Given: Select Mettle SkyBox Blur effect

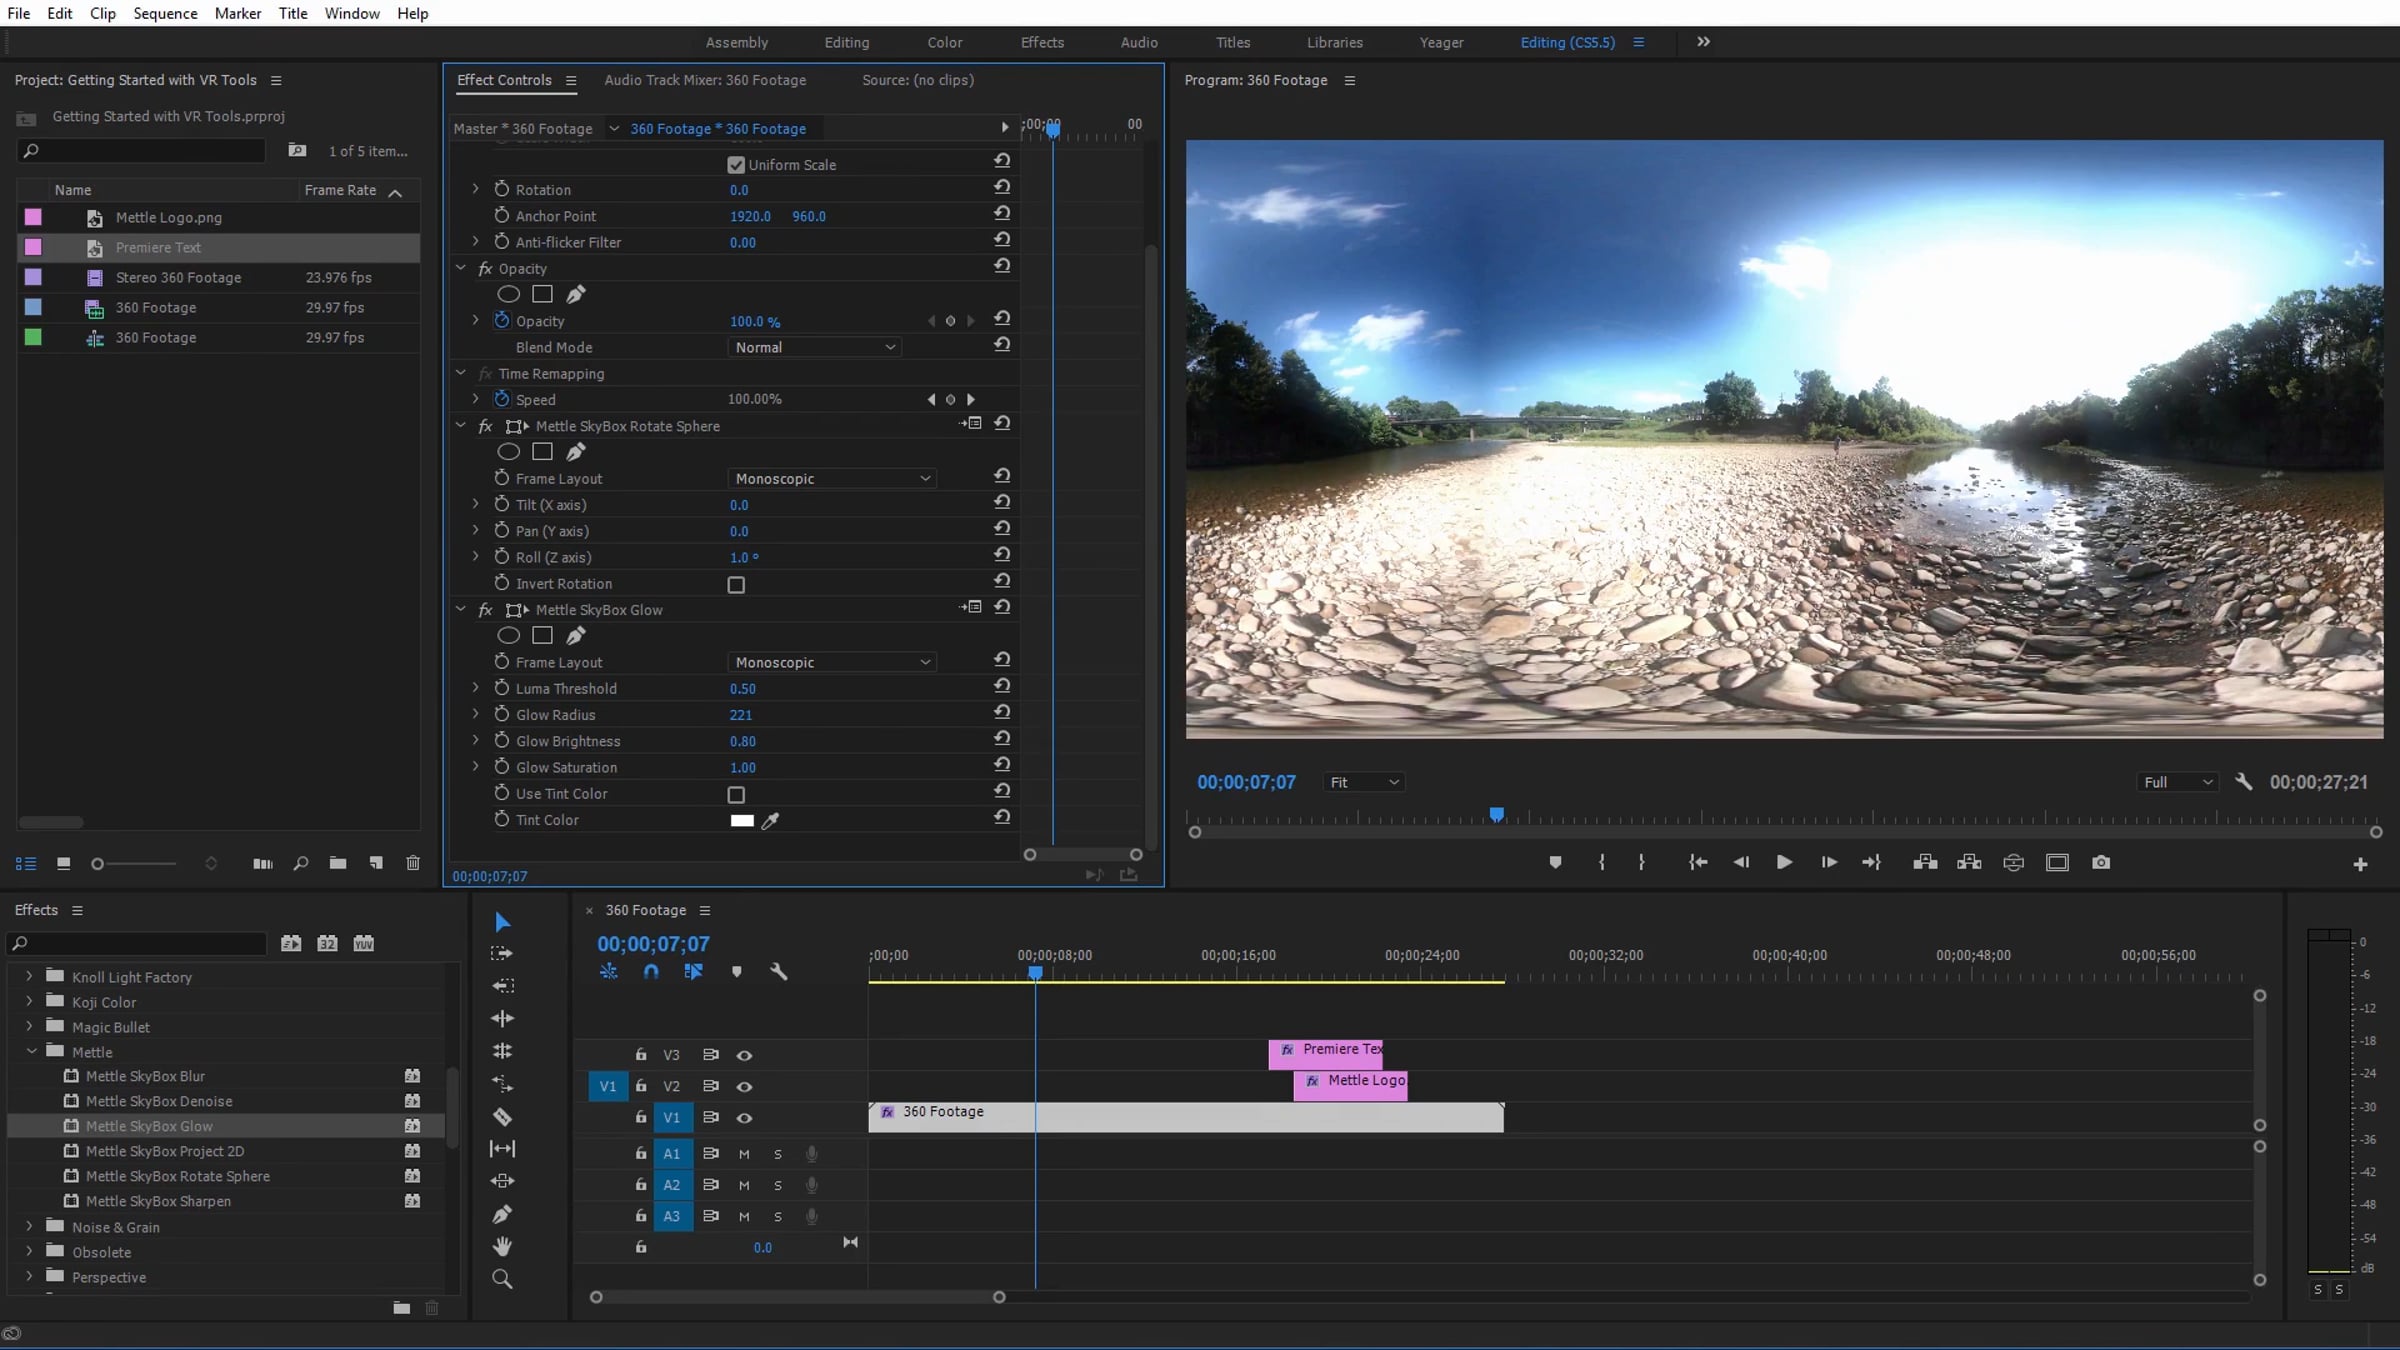Looking at the screenshot, I should (145, 1076).
